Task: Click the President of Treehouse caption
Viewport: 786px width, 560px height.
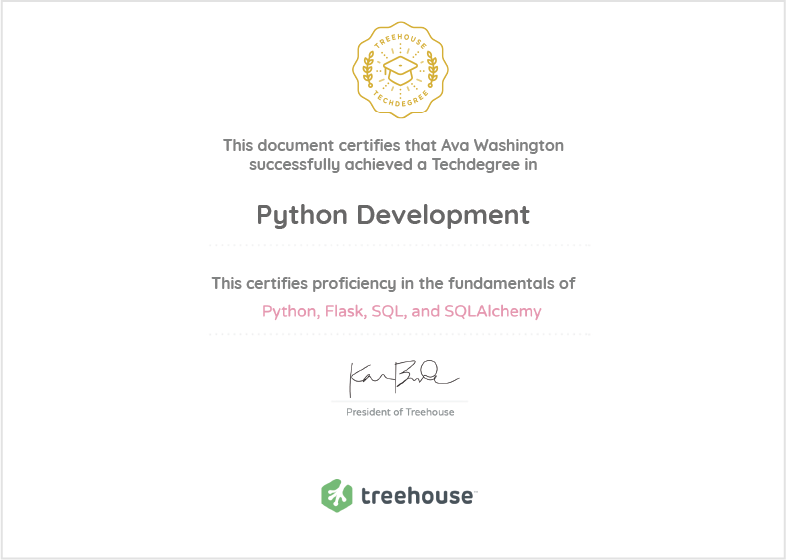Action: coord(400,412)
